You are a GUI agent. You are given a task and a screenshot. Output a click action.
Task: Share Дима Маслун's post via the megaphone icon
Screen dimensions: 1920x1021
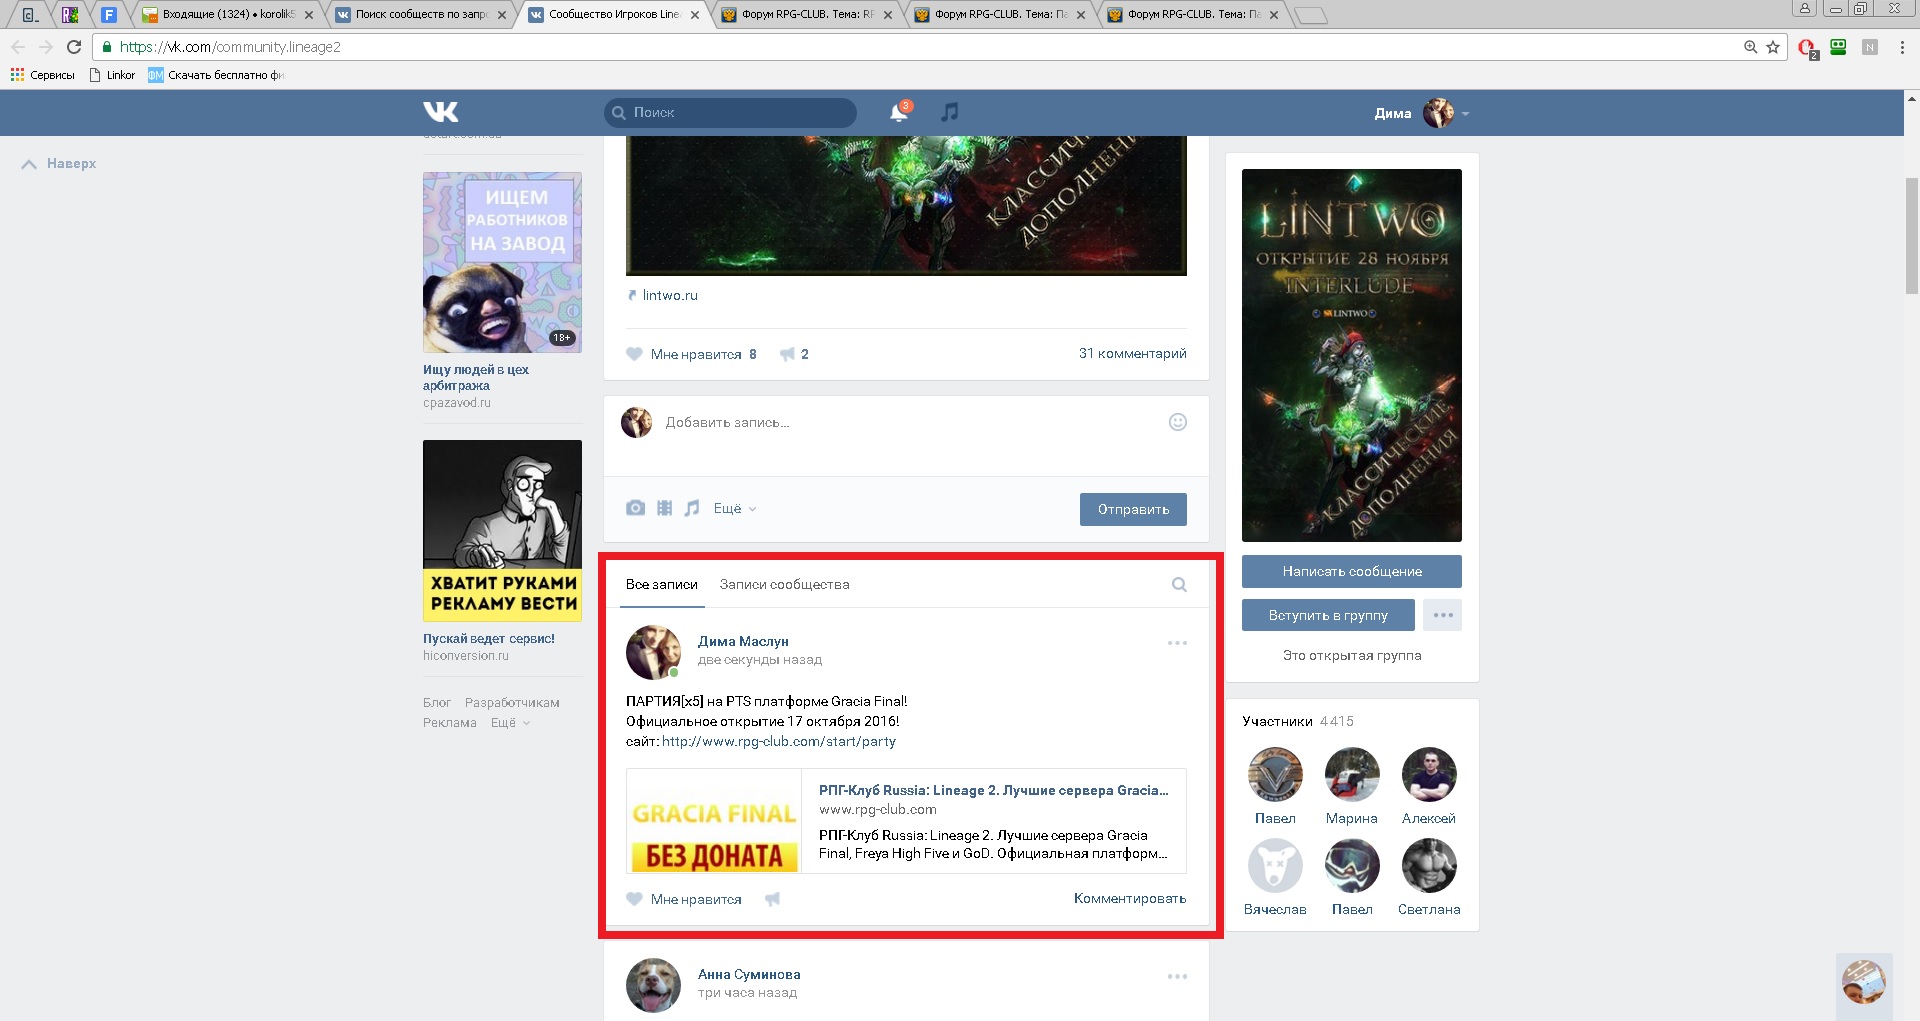[772, 899]
